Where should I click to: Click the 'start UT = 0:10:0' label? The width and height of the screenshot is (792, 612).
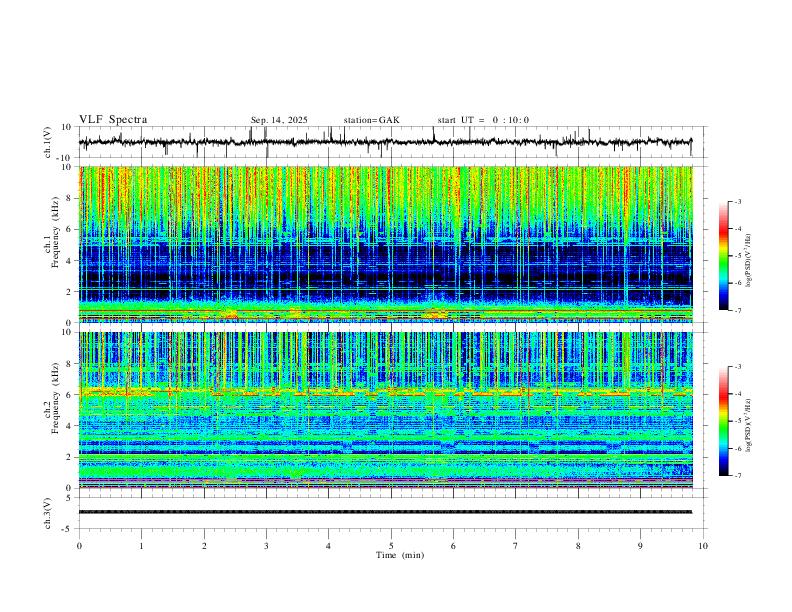(483, 120)
